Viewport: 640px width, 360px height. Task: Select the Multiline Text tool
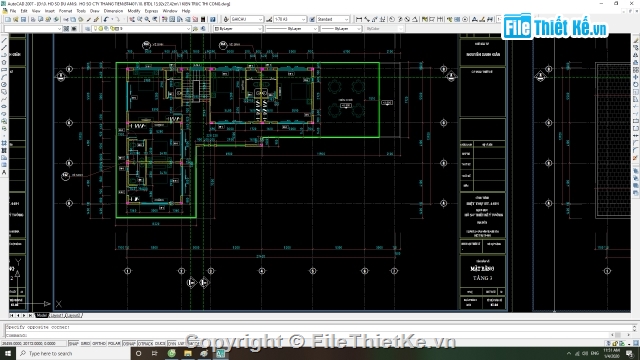coord(4,173)
